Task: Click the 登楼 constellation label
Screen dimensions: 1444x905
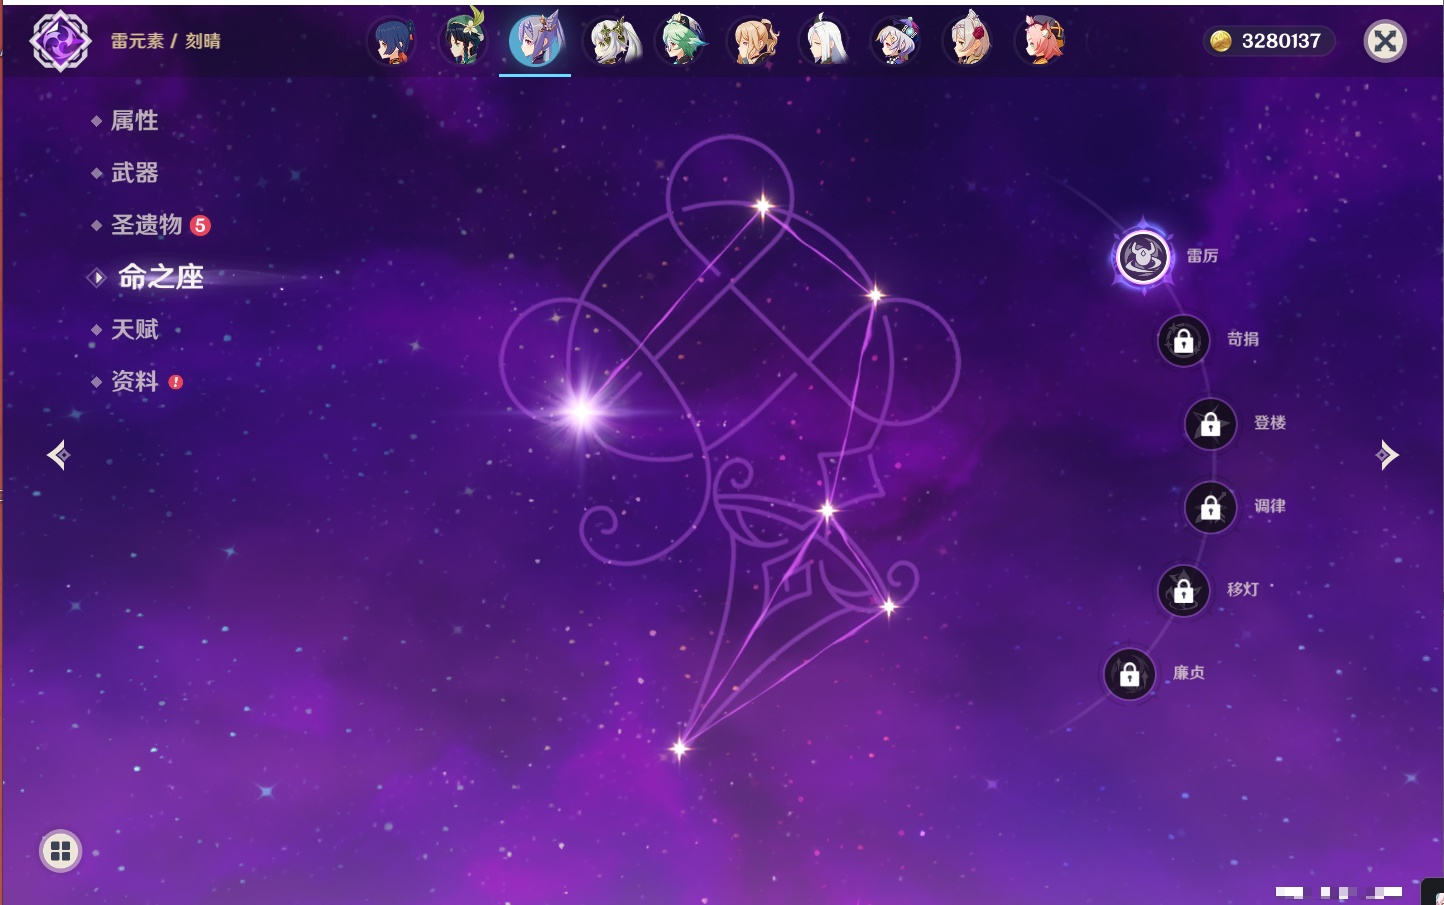Action: (1270, 422)
